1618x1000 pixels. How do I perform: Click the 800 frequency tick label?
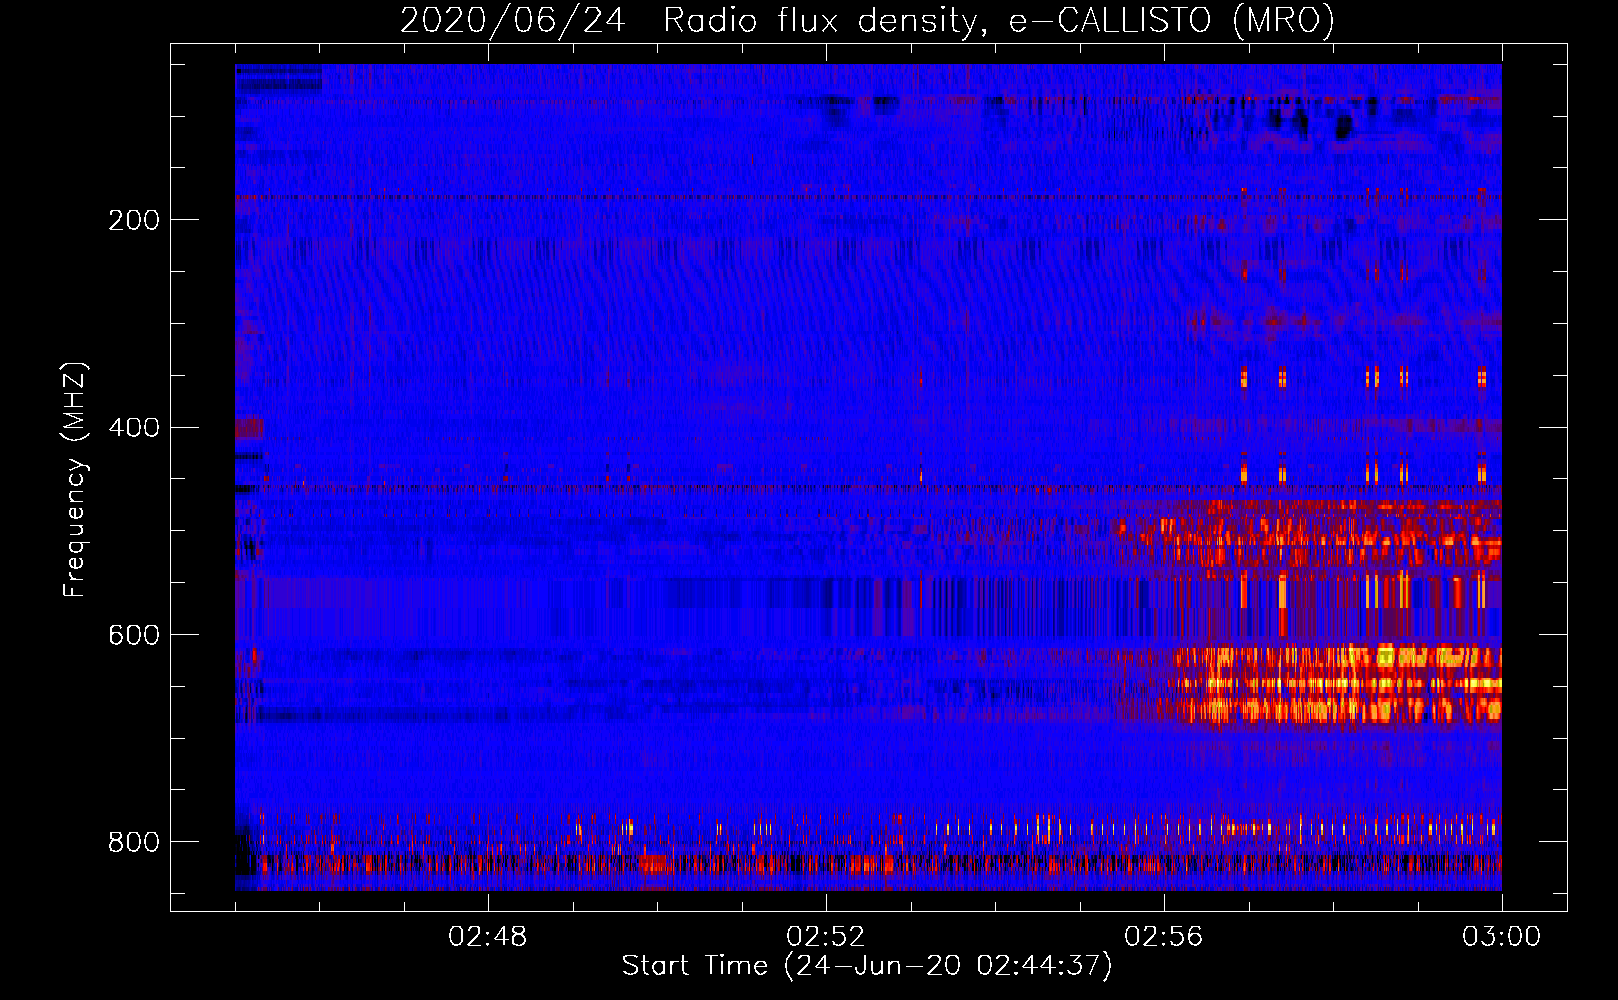(134, 842)
